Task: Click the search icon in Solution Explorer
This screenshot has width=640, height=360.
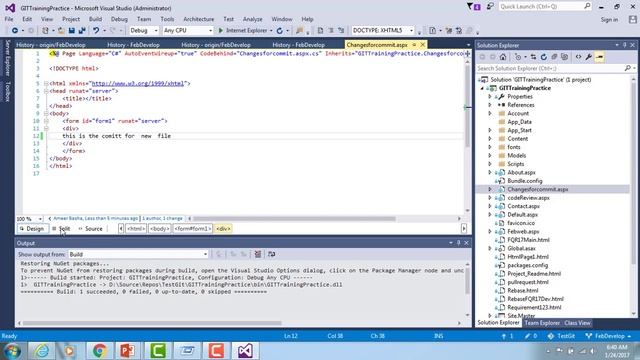Action: coord(627,68)
